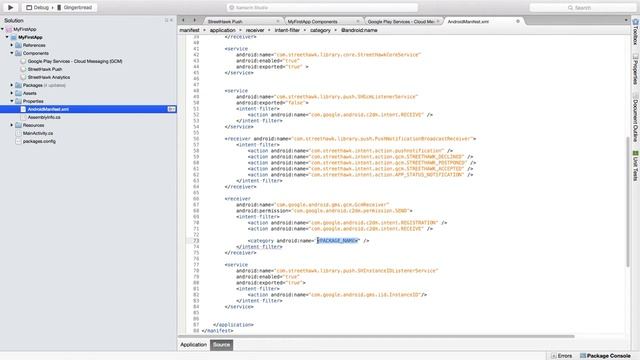Select packages.config file
Image resolution: width=640 pixels, height=360 pixels.
tap(39, 141)
